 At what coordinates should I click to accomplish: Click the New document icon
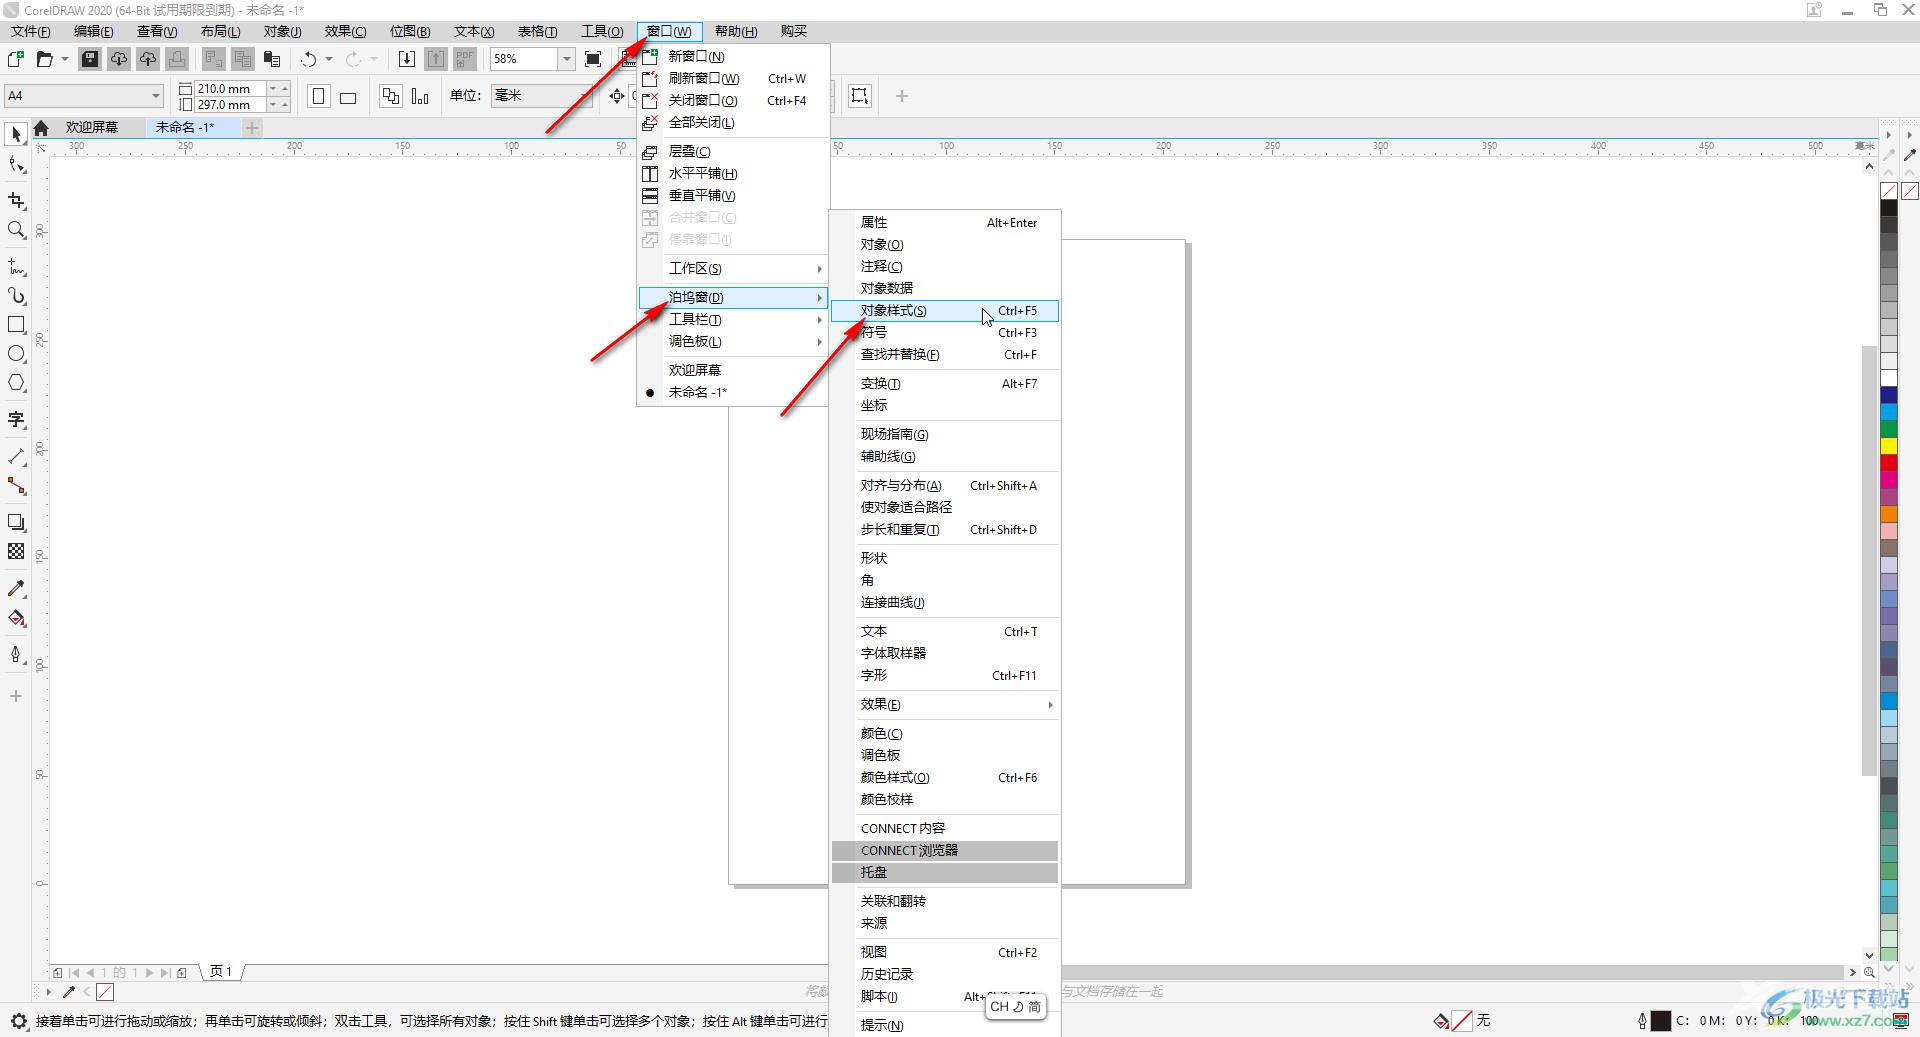coord(16,59)
